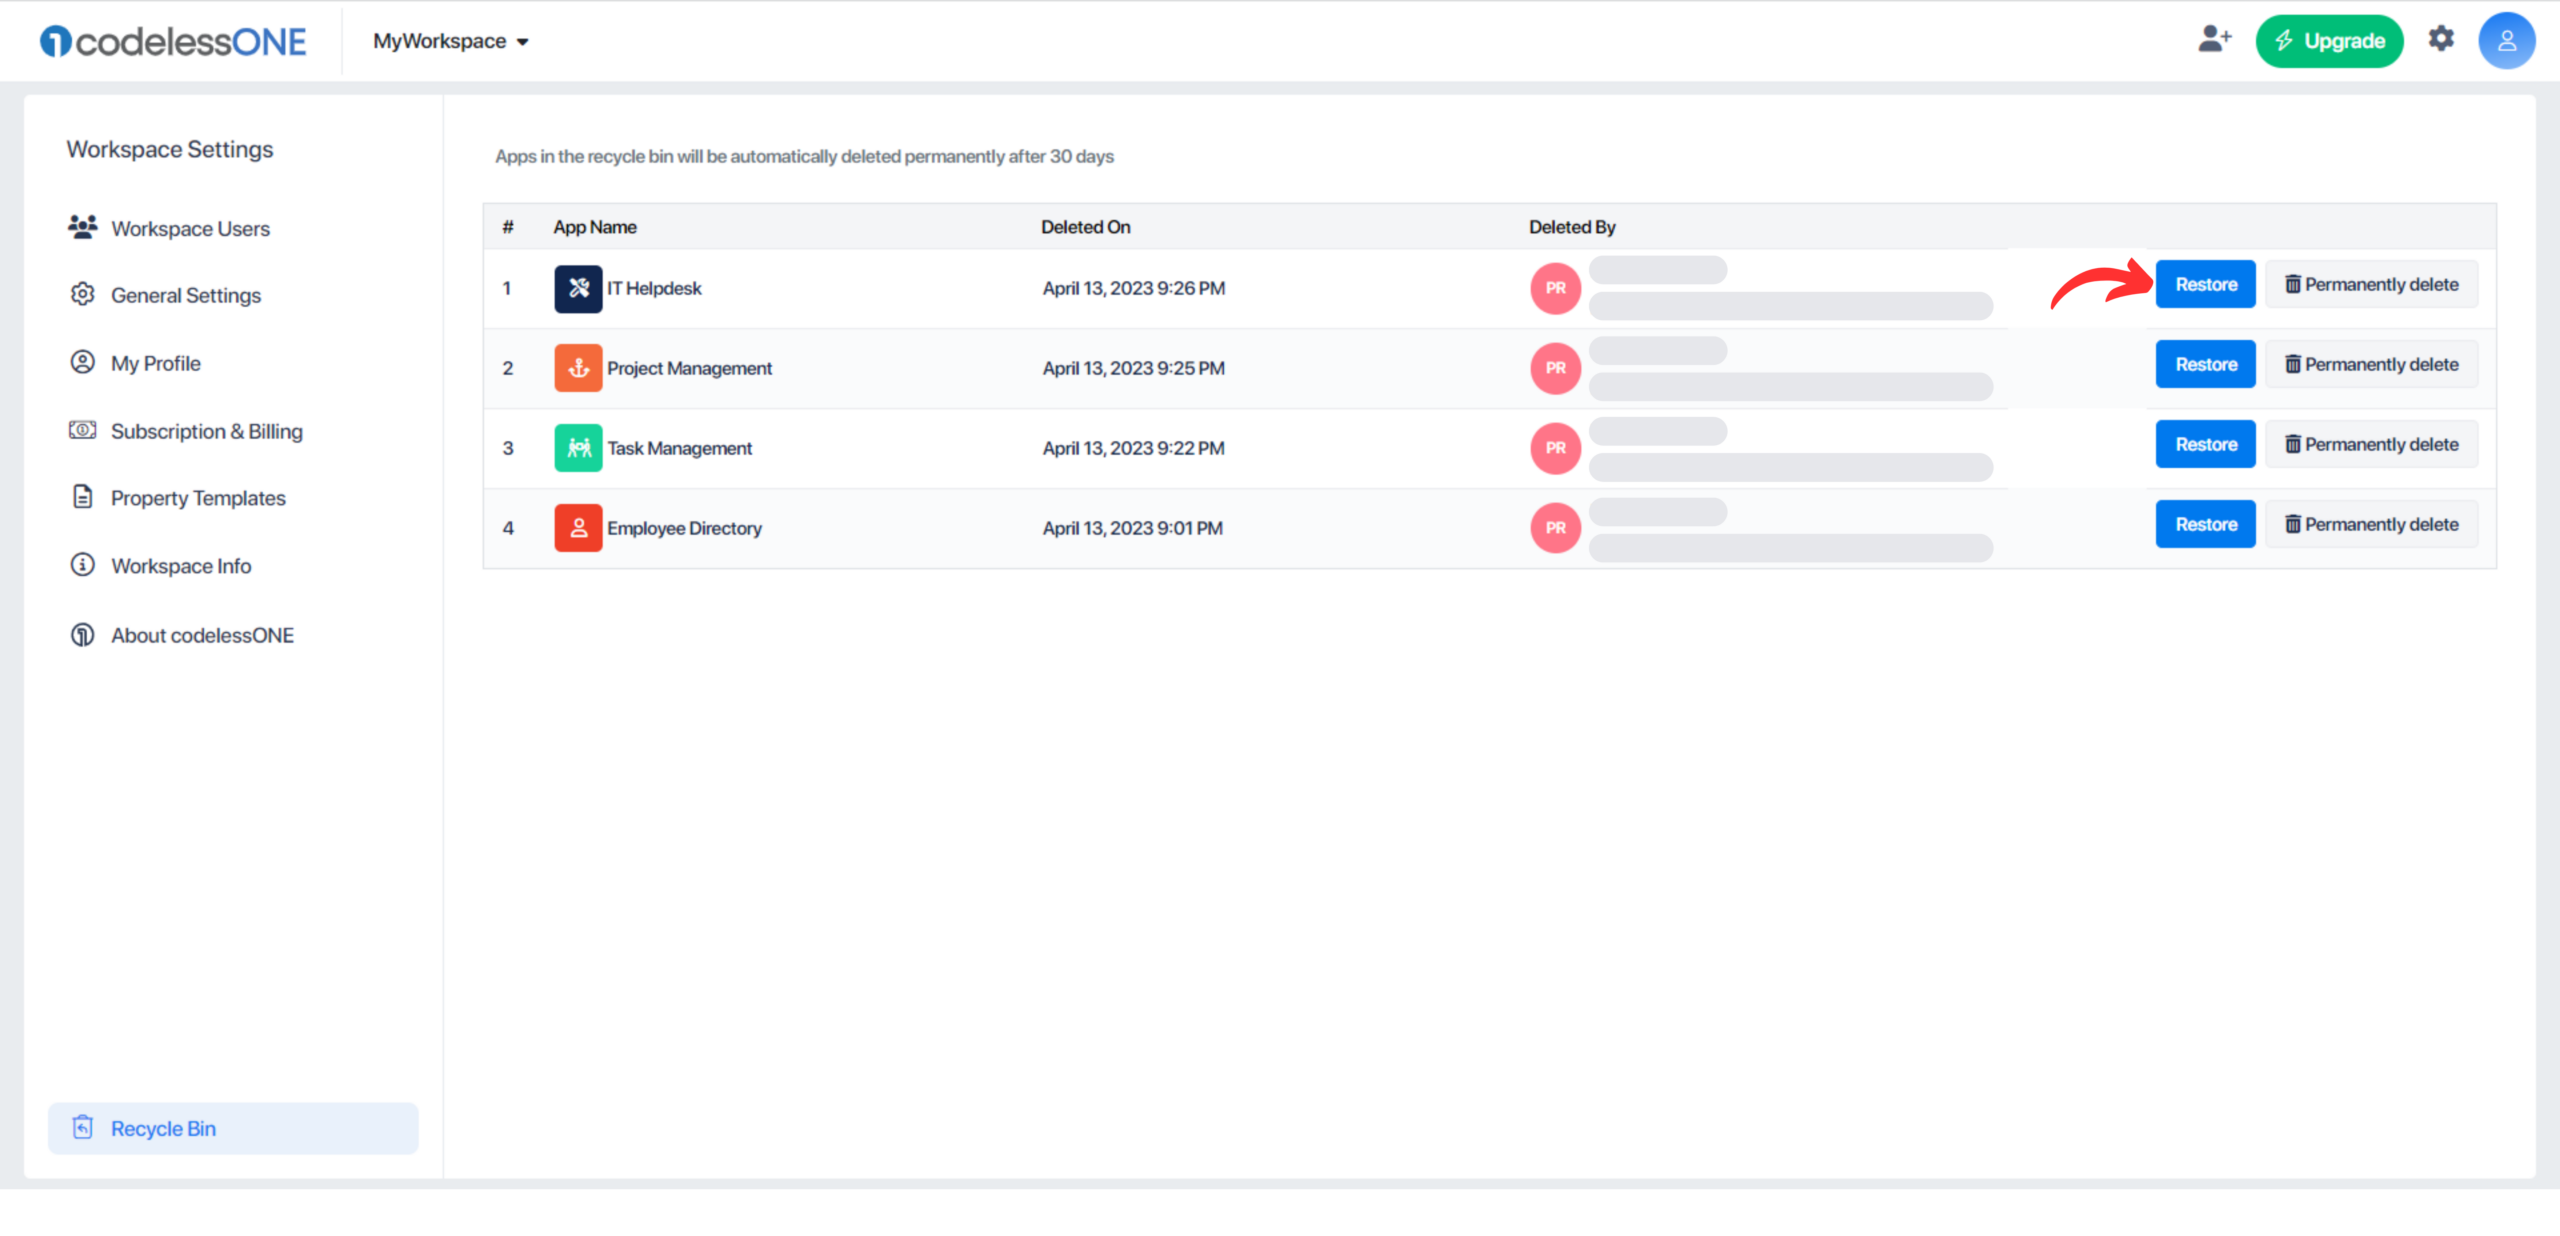Permanently delete Employee Directory
This screenshot has width=2560, height=1236.
pos(2371,524)
